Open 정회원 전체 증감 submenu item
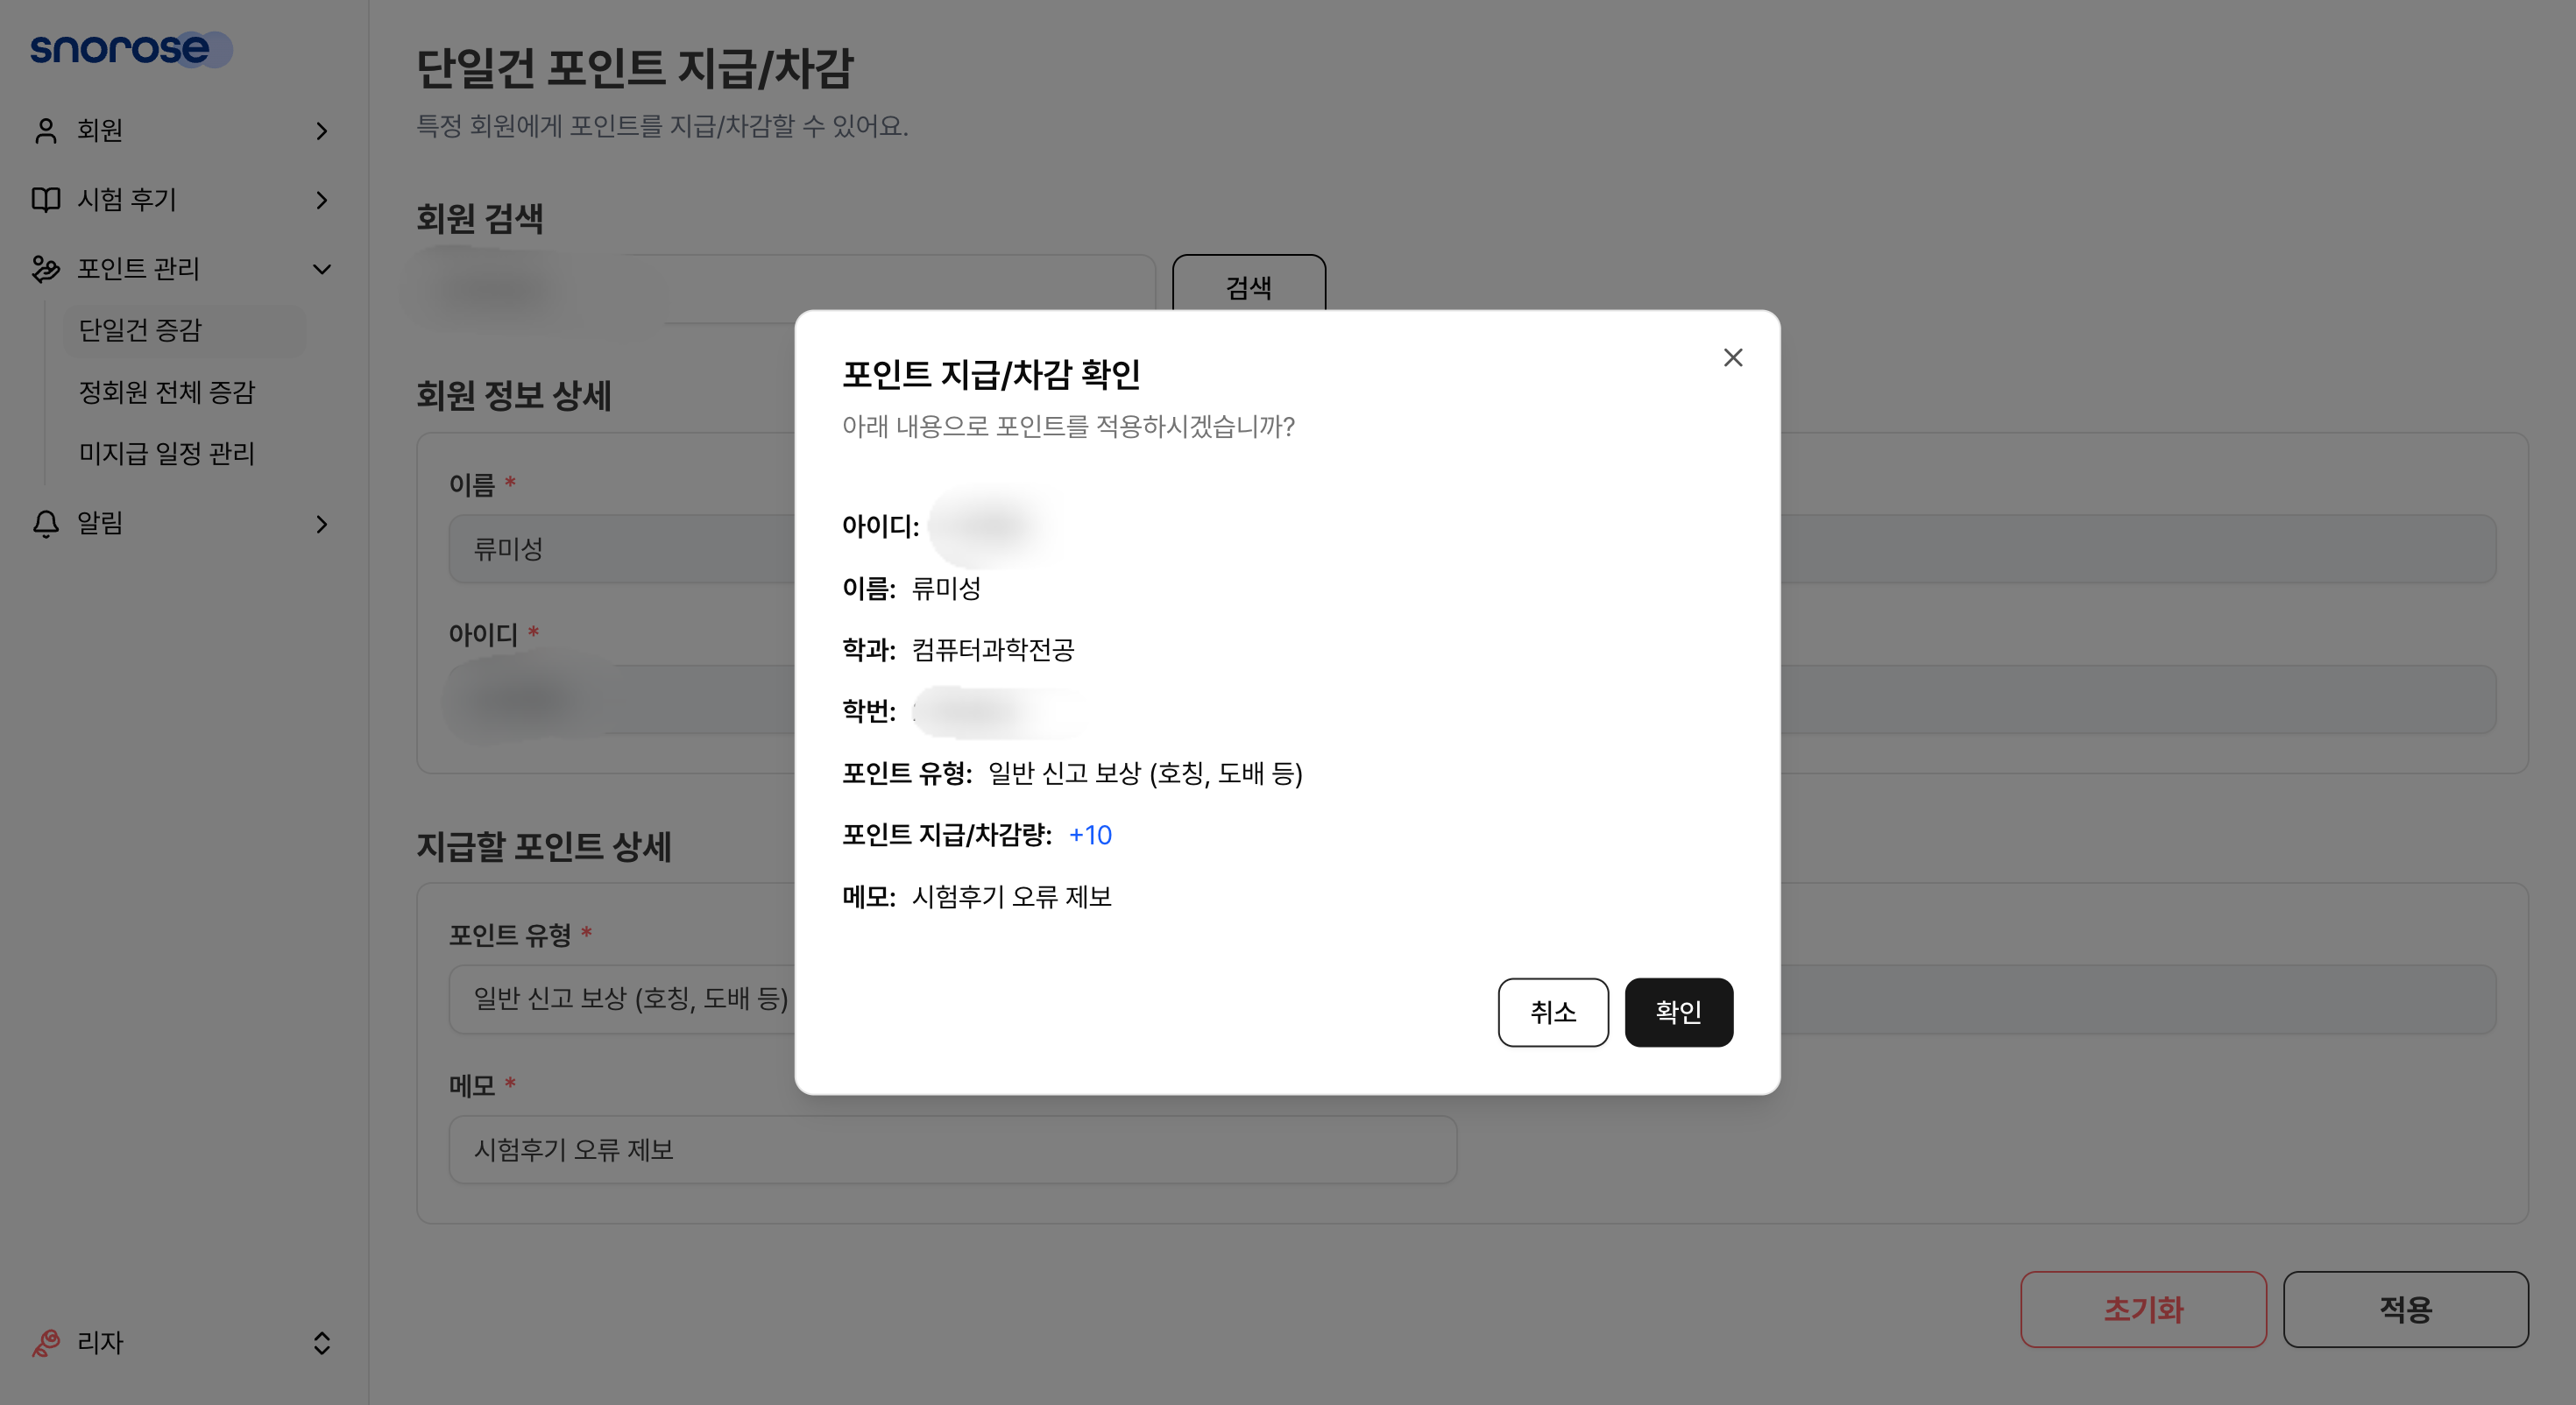This screenshot has width=2576, height=1405. click(x=167, y=392)
